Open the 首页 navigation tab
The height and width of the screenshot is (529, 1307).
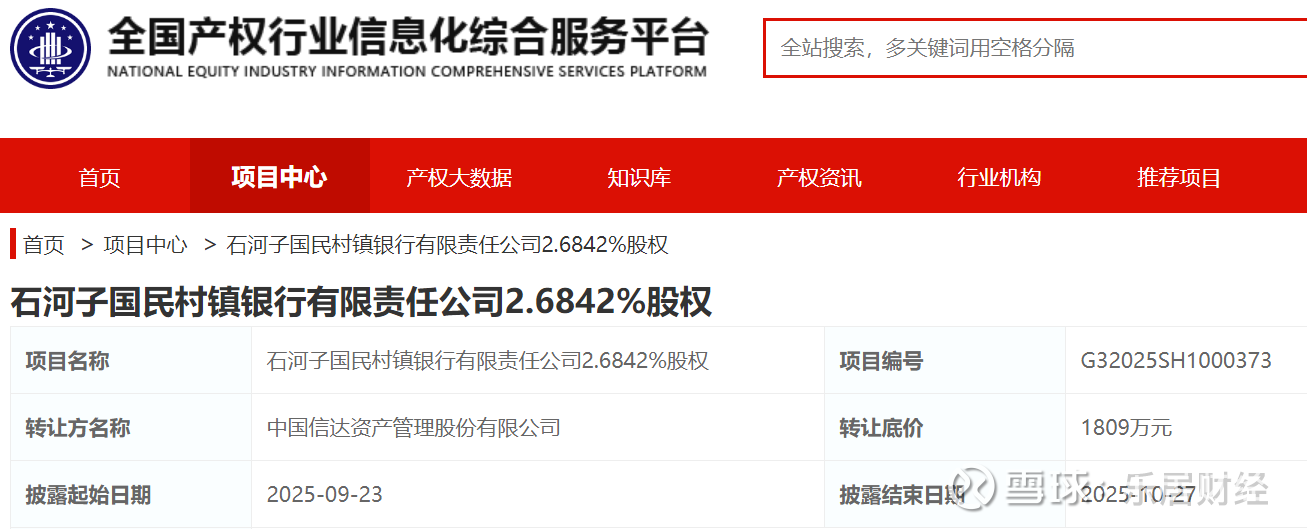(x=99, y=178)
